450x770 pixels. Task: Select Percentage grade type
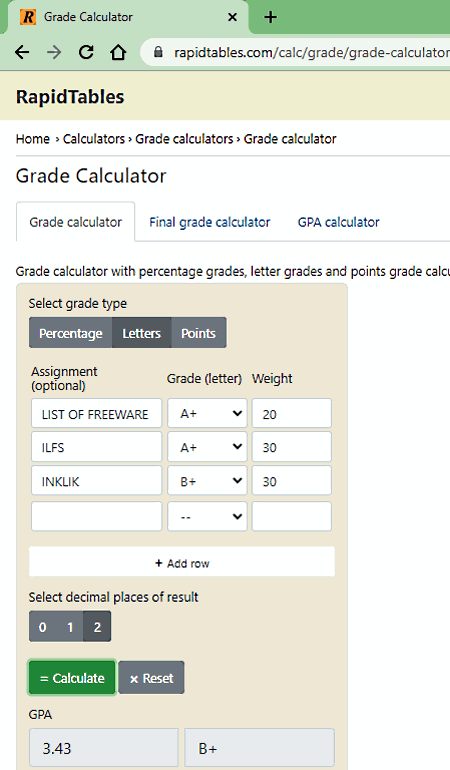(71, 333)
